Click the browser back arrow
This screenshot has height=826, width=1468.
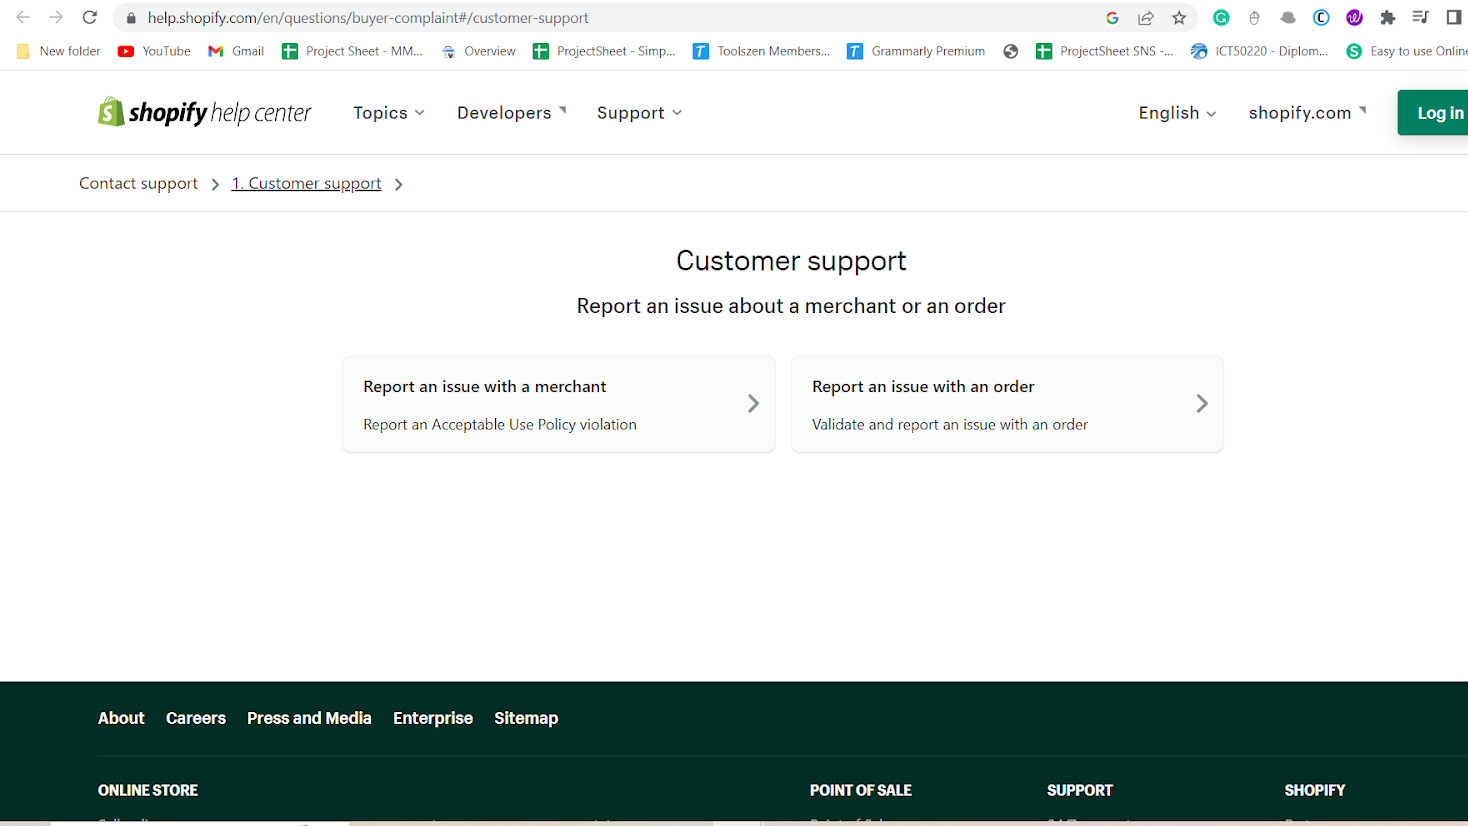(x=23, y=17)
